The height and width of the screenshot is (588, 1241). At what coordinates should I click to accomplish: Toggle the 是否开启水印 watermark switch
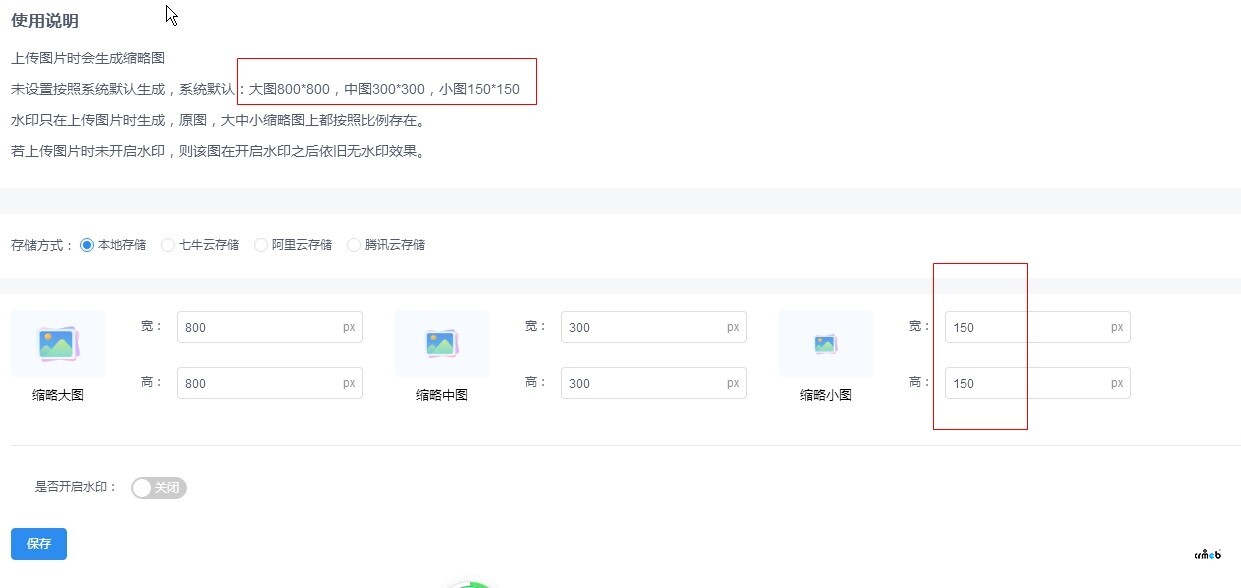159,488
